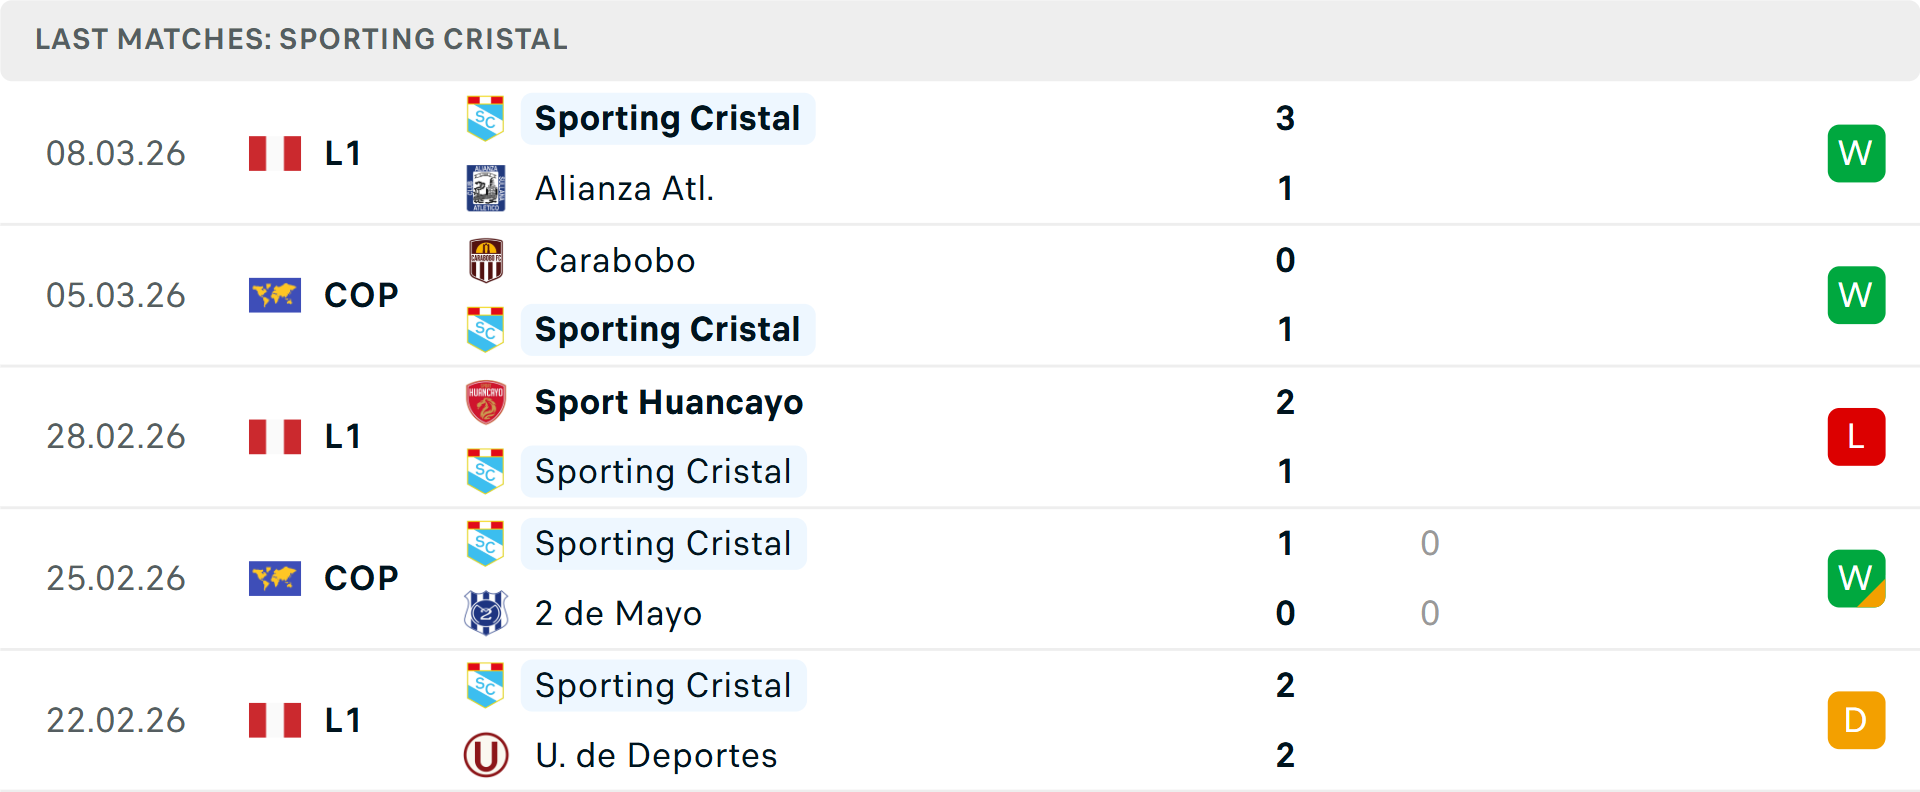This screenshot has width=1920, height=792.
Task: Select the Alianza Atl. team logo
Action: click(x=486, y=188)
